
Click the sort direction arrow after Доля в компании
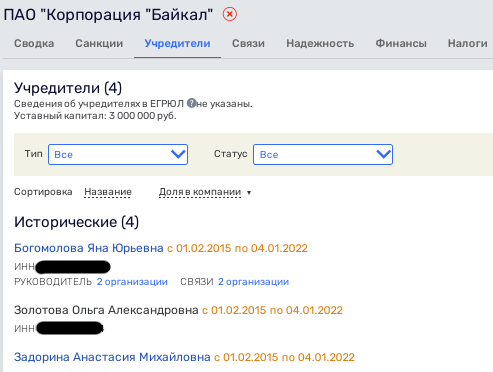click(249, 193)
